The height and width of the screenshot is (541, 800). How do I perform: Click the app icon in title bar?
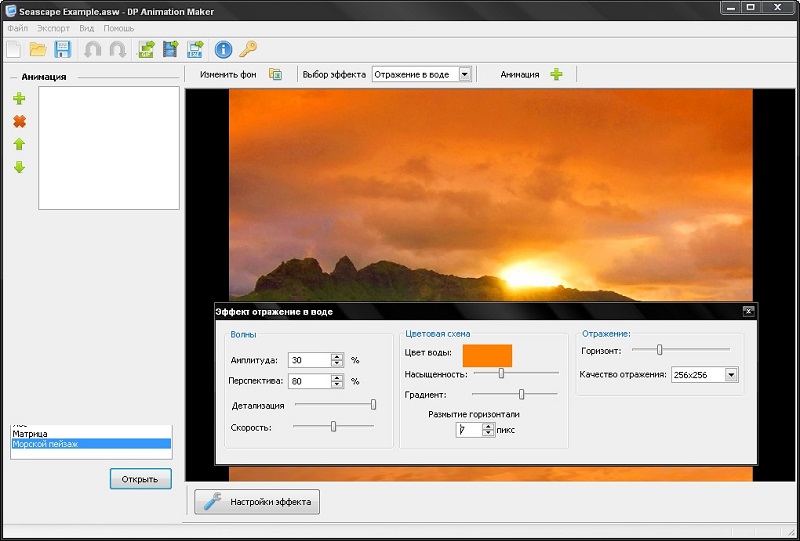[x=10, y=11]
